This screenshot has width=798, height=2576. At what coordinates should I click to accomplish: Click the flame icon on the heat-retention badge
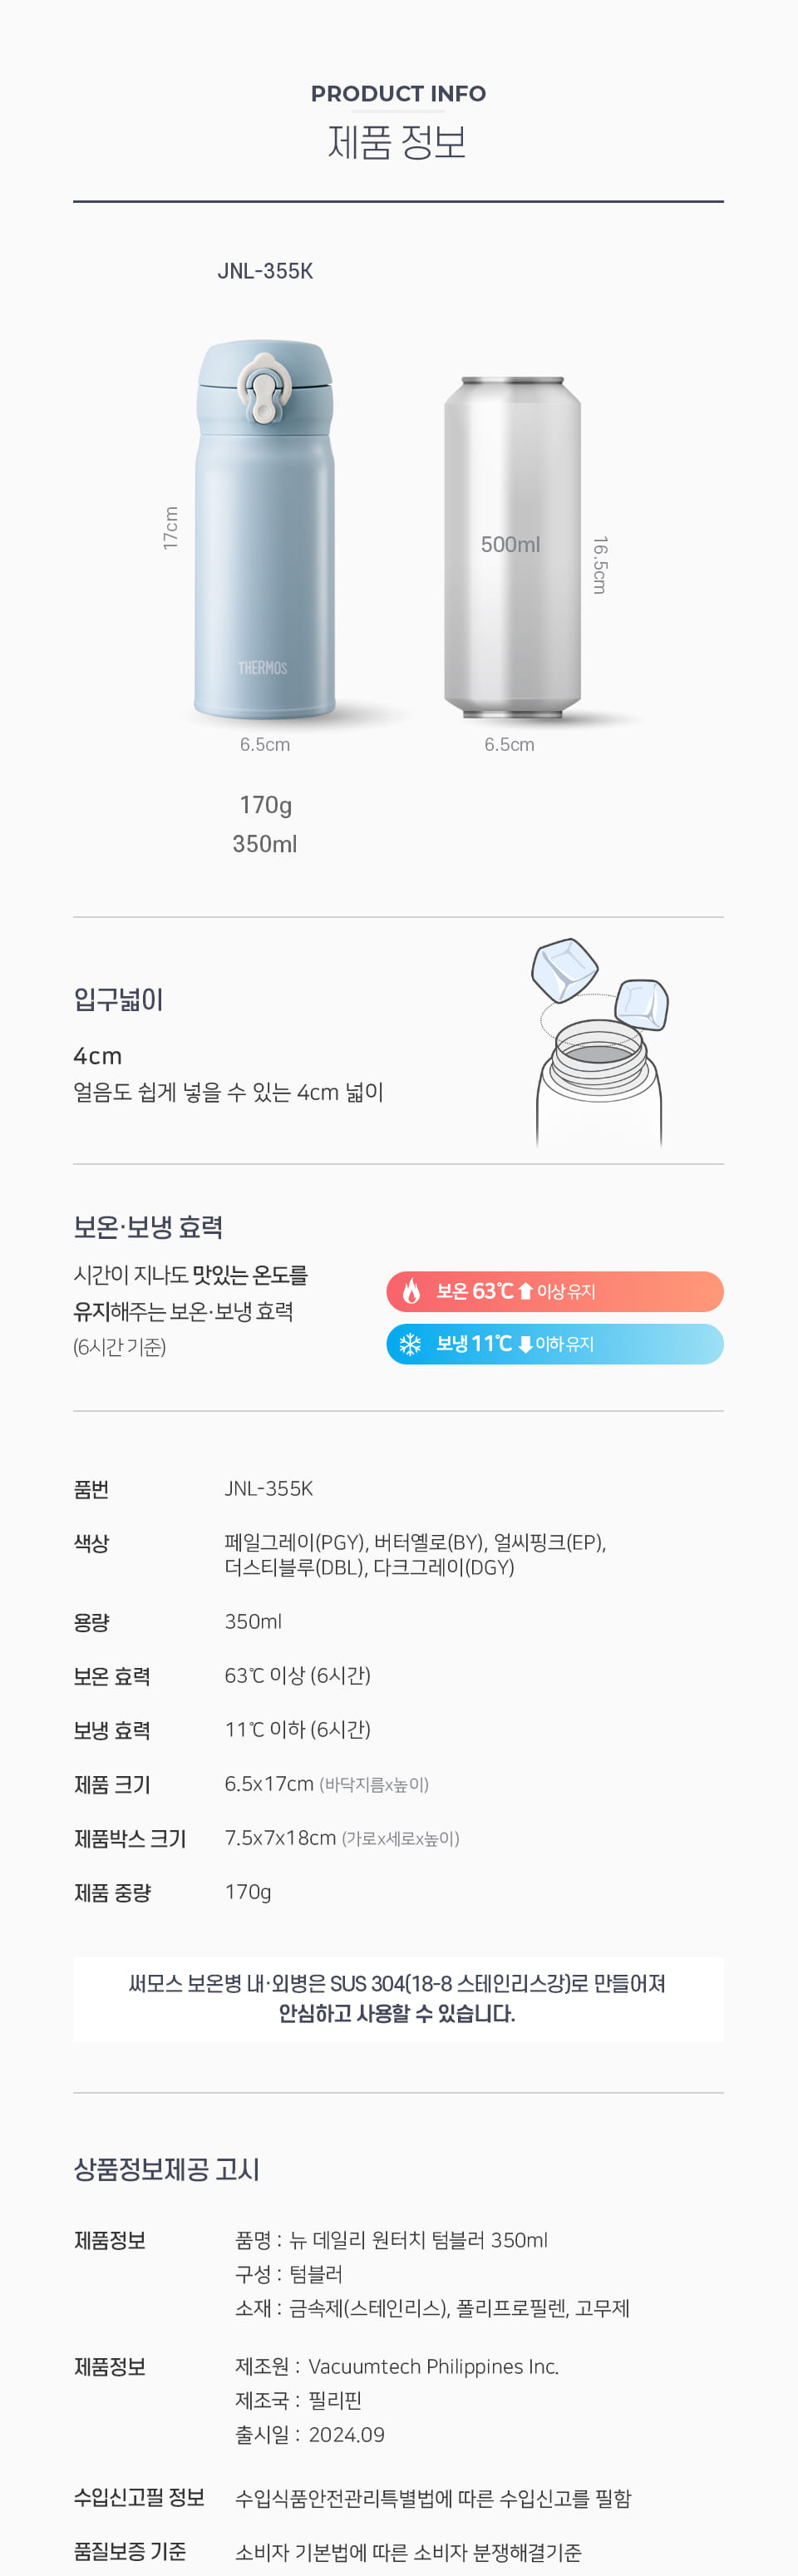(411, 1291)
